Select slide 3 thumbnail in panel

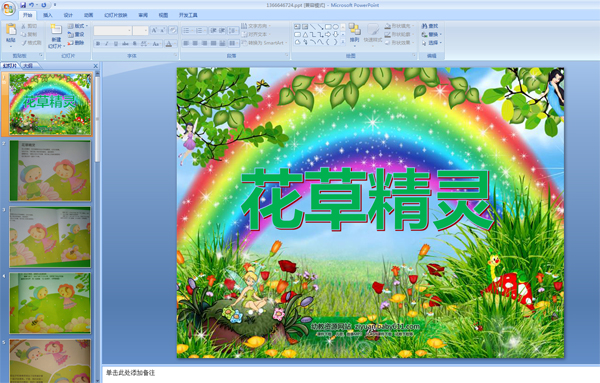tap(50, 237)
